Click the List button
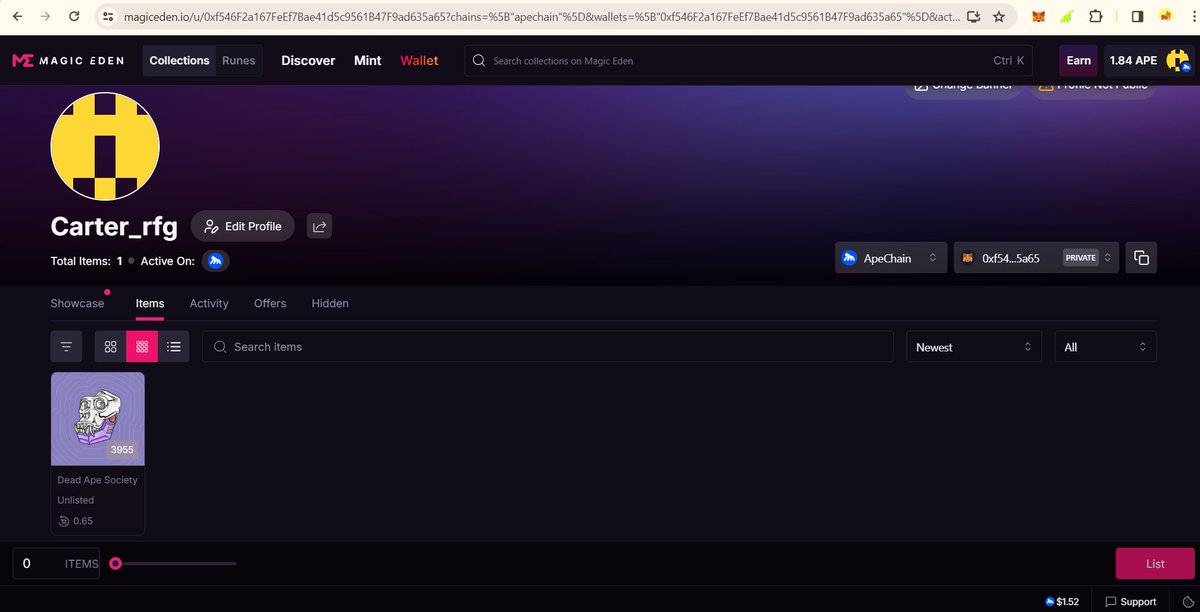The image size is (1200, 612). 1155,564
